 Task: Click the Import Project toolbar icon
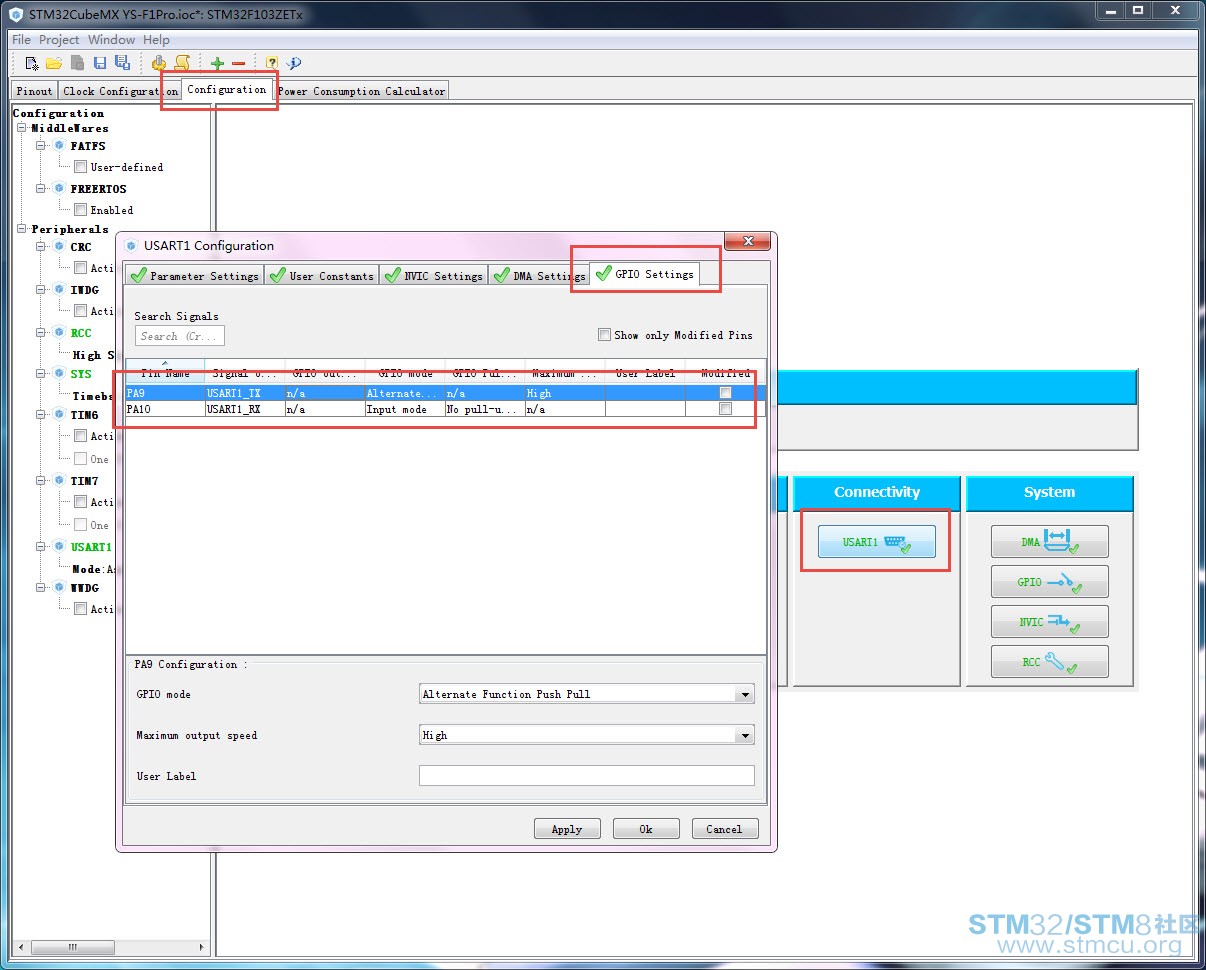coord(77,63)
